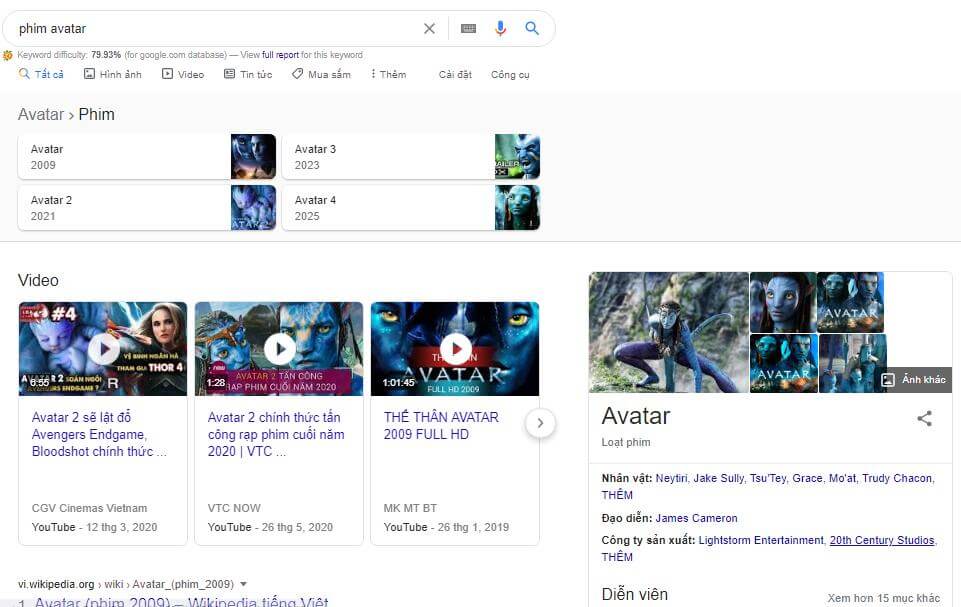This screenshot has height=607, width=961.
Task: Open 'Cài đặt' settings menu
Action: pyautogui.click(x=455, y=74)
